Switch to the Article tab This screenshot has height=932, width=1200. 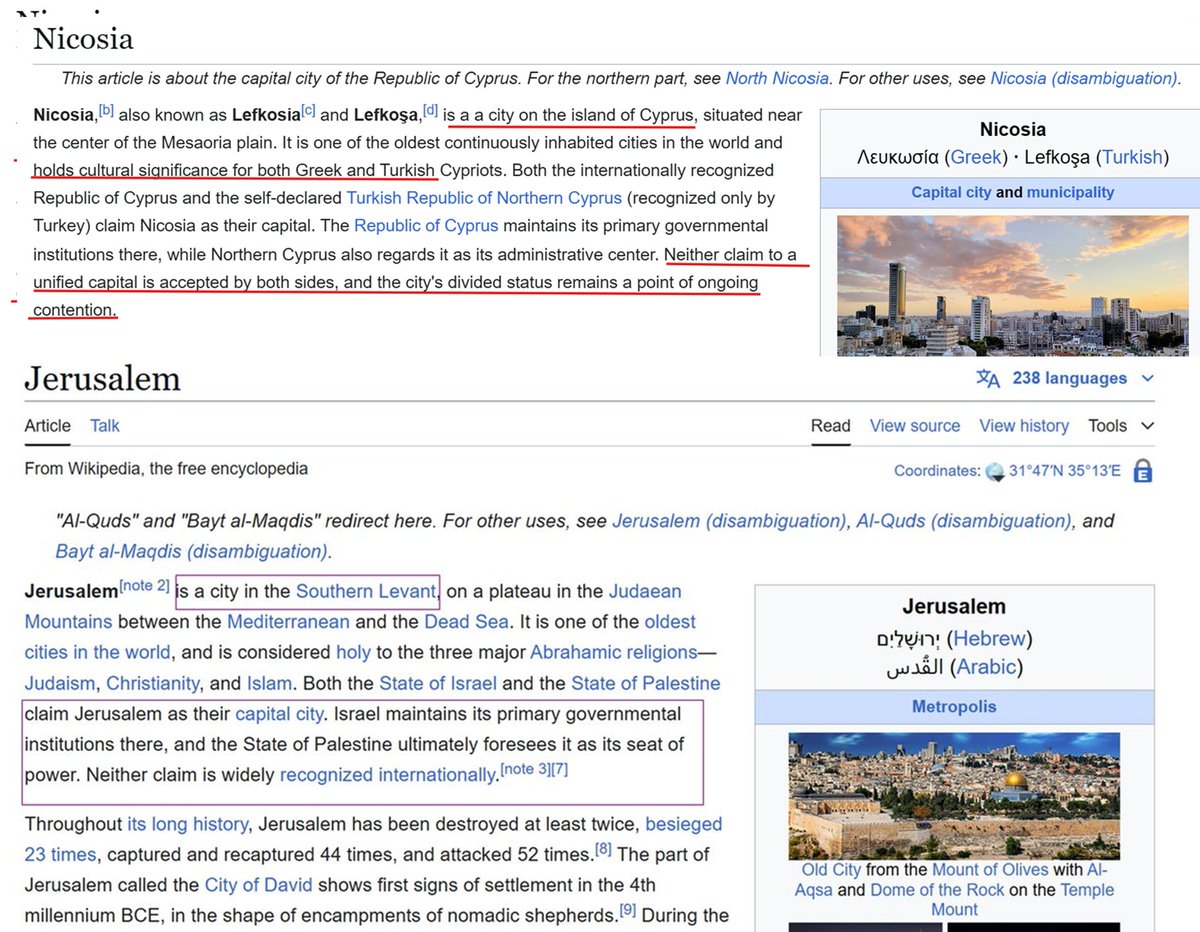47,426
